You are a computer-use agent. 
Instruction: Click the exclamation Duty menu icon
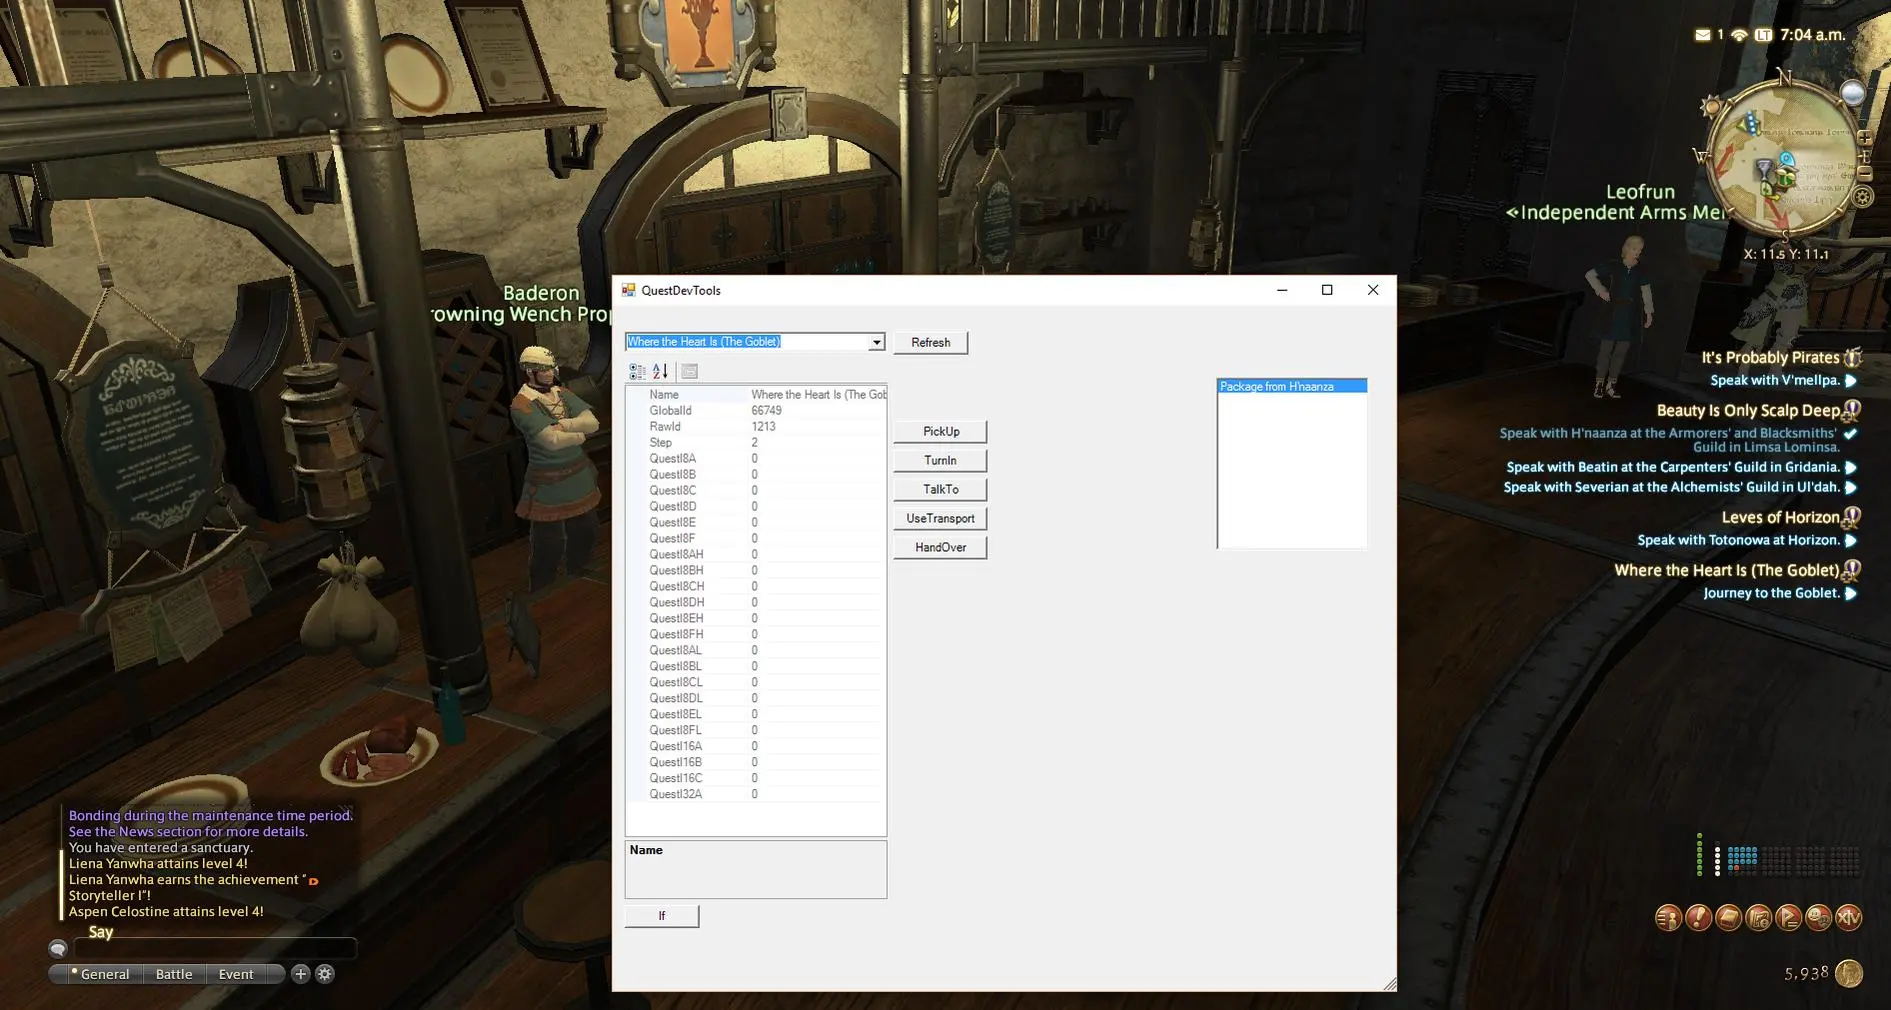(1698, 918)
